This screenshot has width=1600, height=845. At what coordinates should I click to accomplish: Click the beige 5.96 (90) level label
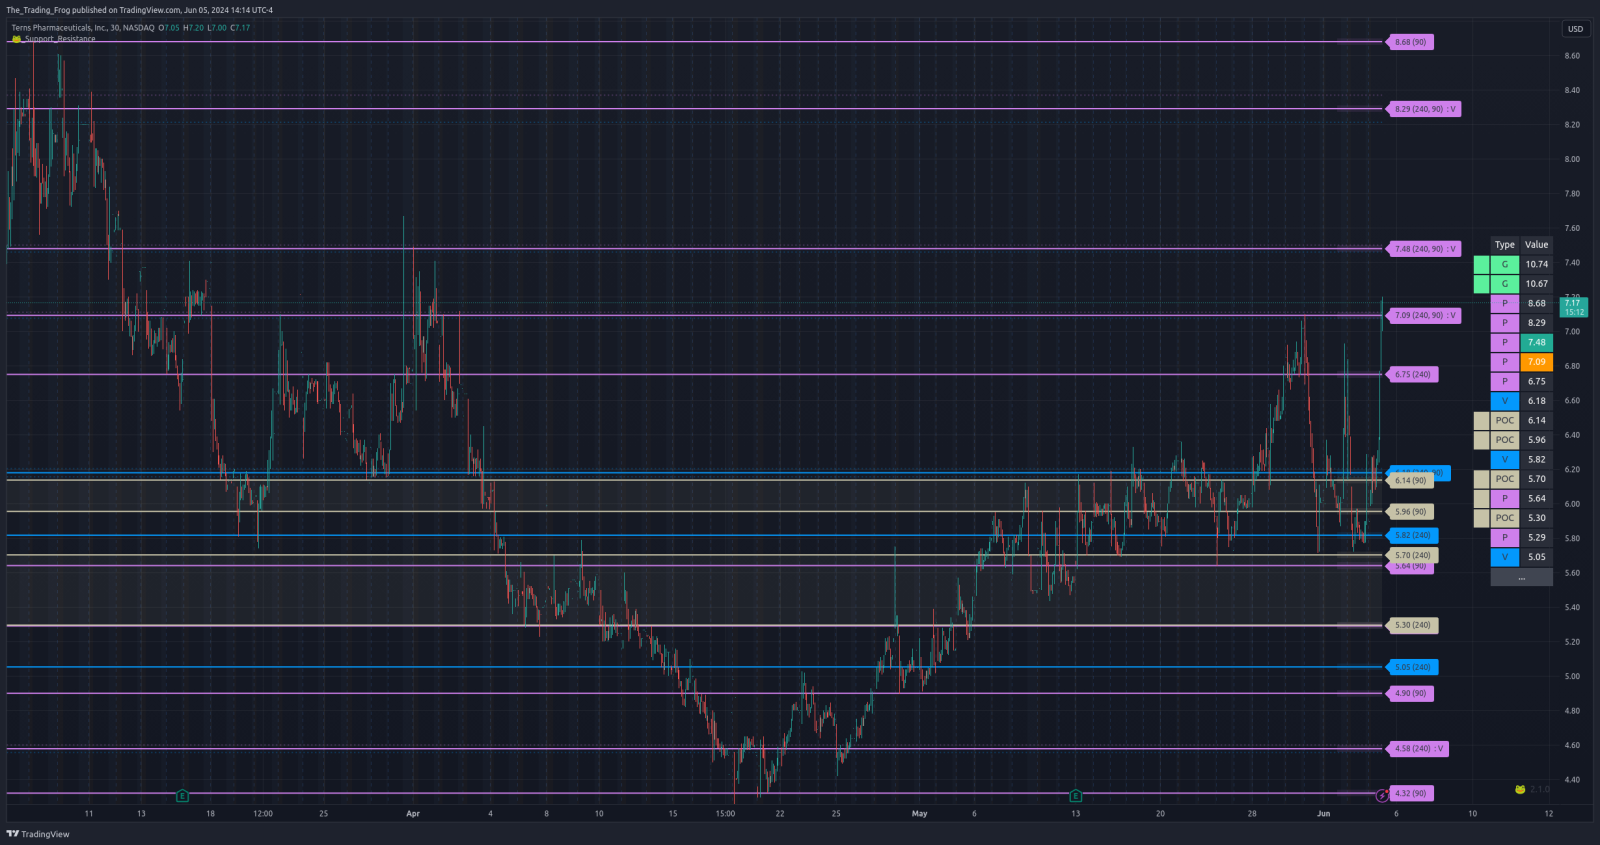tap(1410, 512)
